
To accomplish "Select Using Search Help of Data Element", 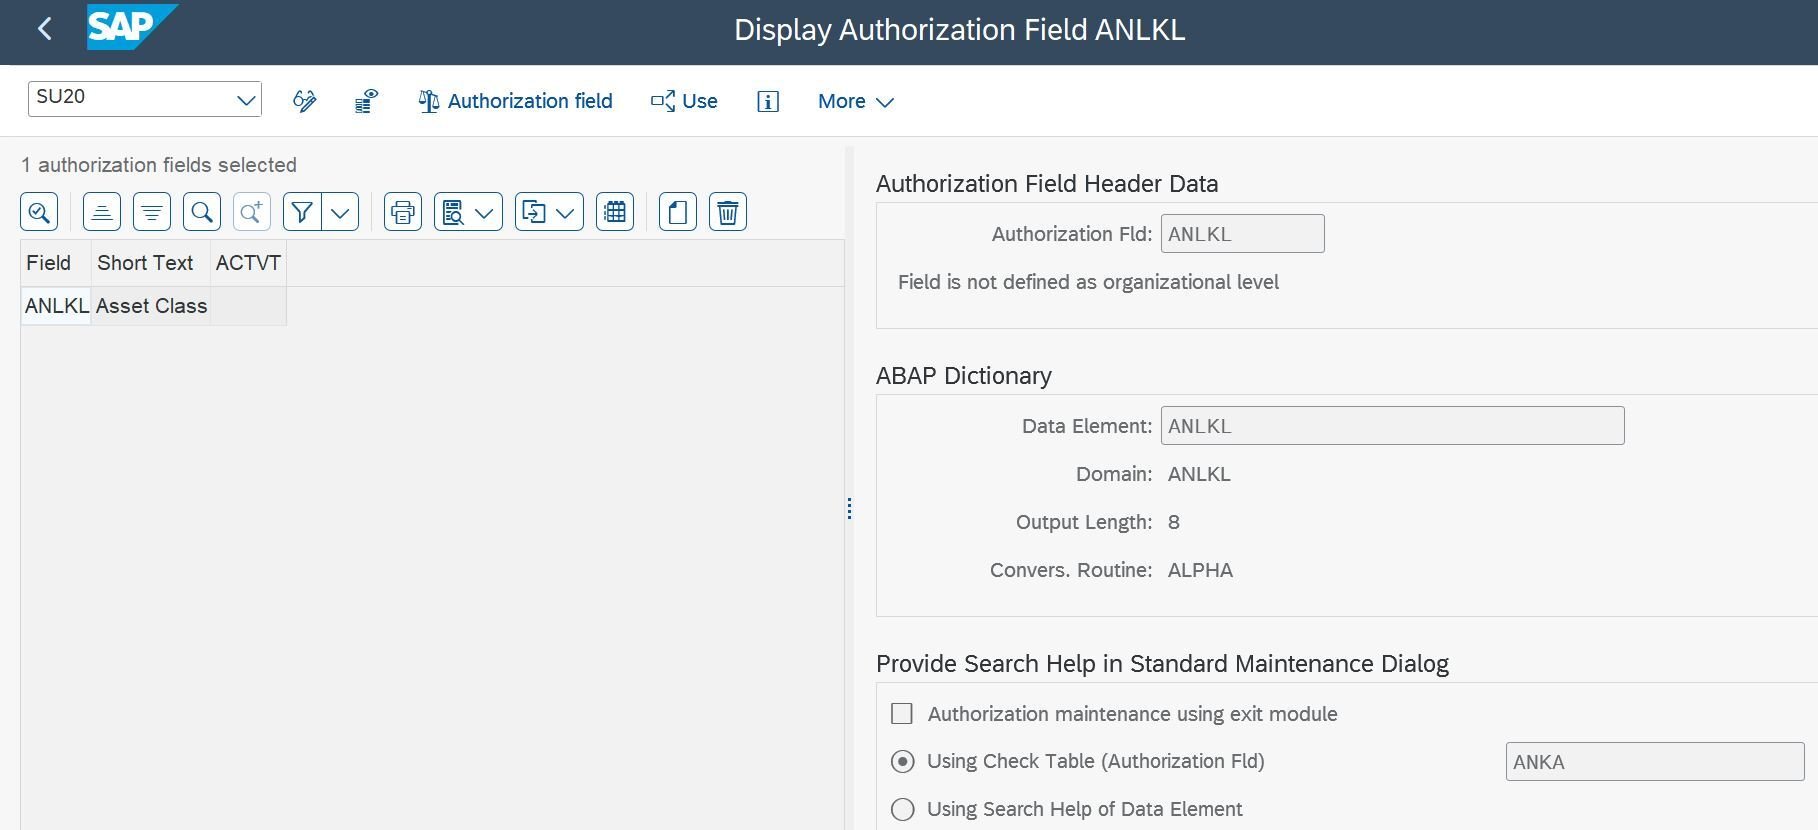I will coord(902,810).
